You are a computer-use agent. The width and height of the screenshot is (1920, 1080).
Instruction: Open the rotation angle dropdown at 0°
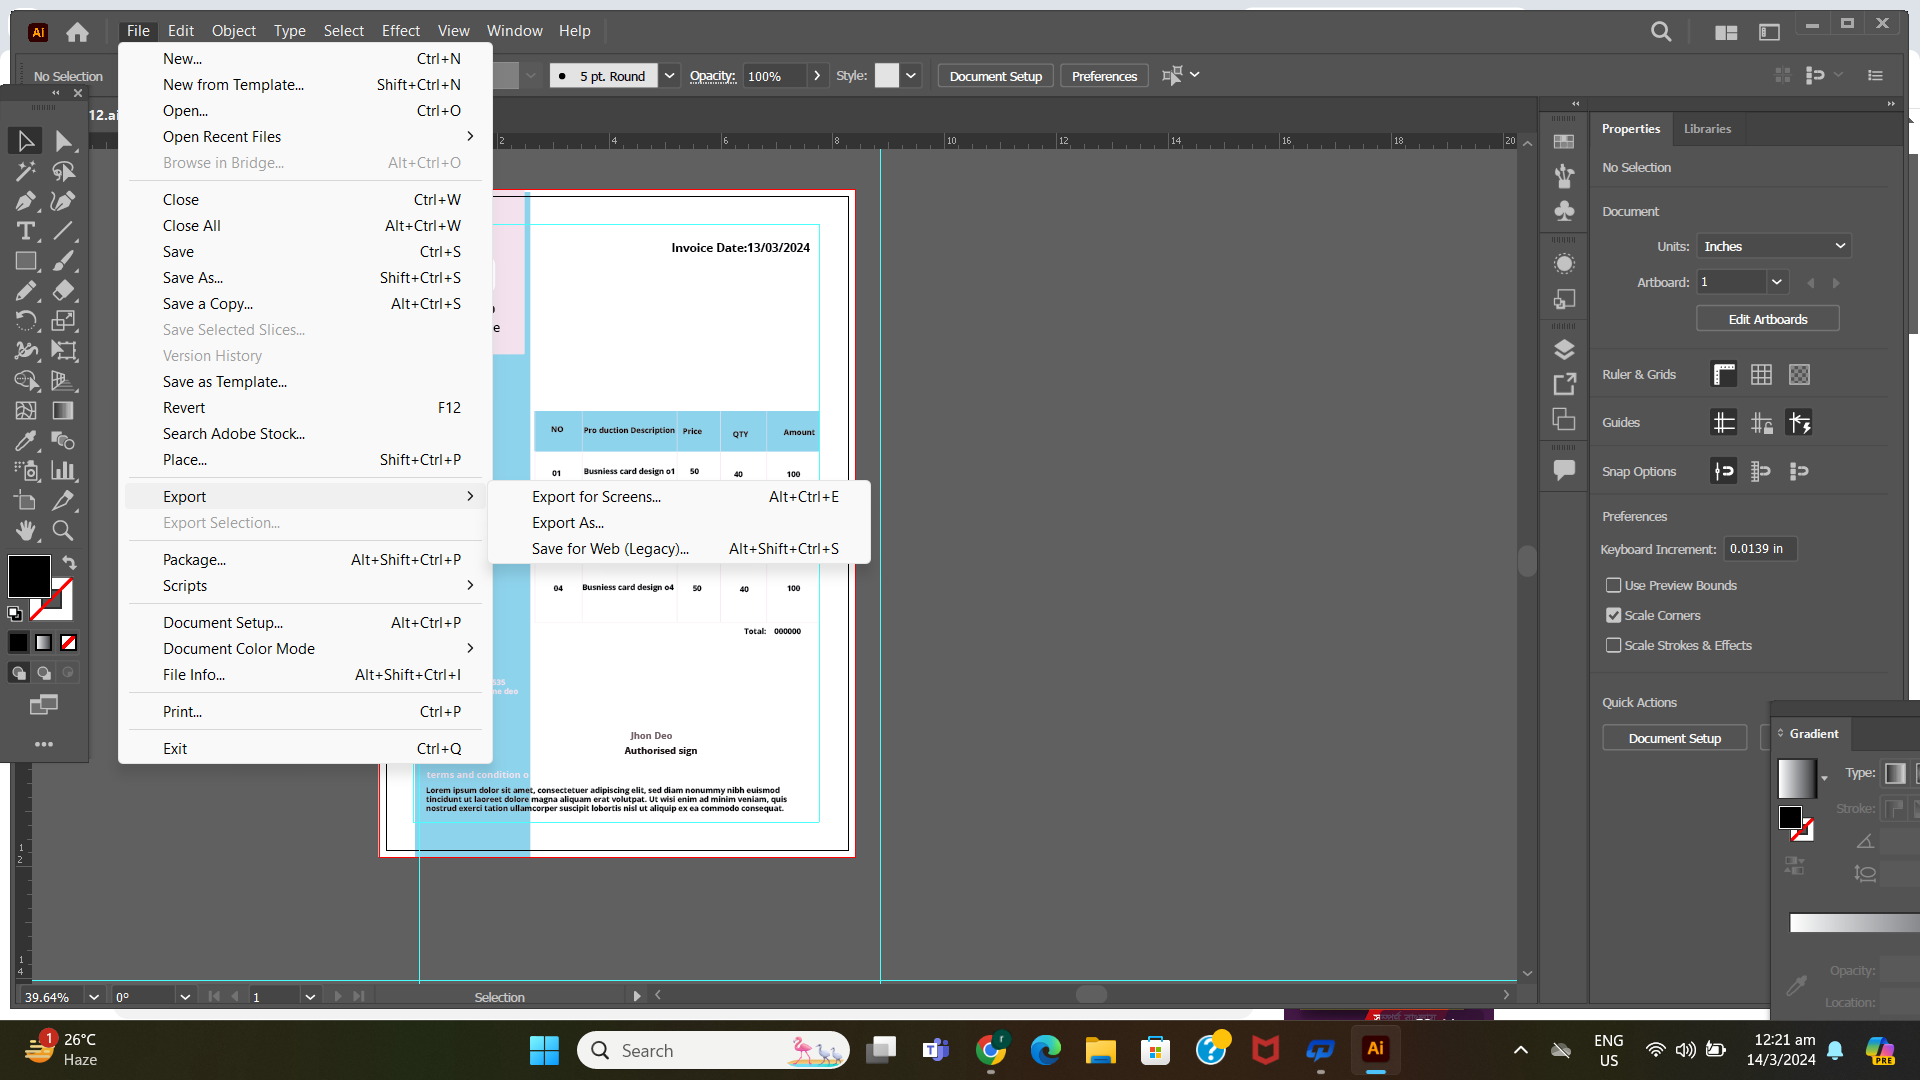(x=184, y=997)
